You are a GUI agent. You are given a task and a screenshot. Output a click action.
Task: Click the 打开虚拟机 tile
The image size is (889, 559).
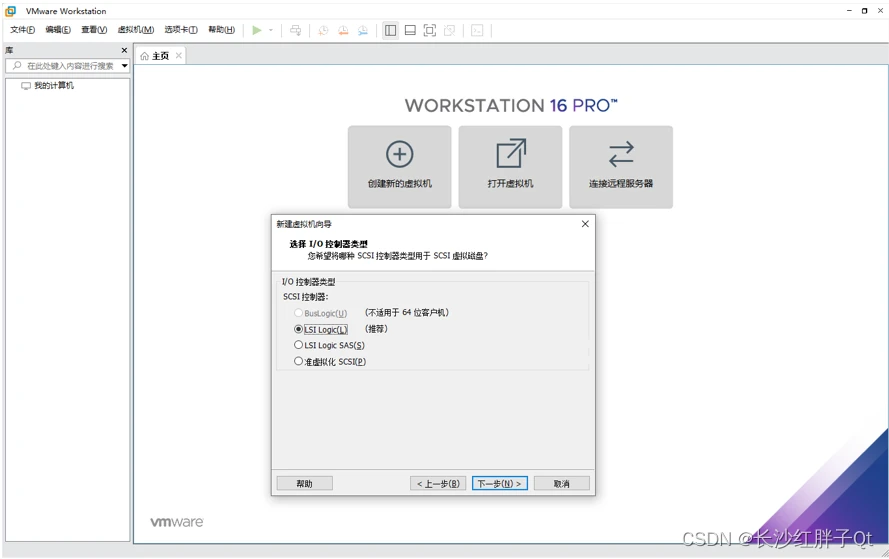(510, 167)
